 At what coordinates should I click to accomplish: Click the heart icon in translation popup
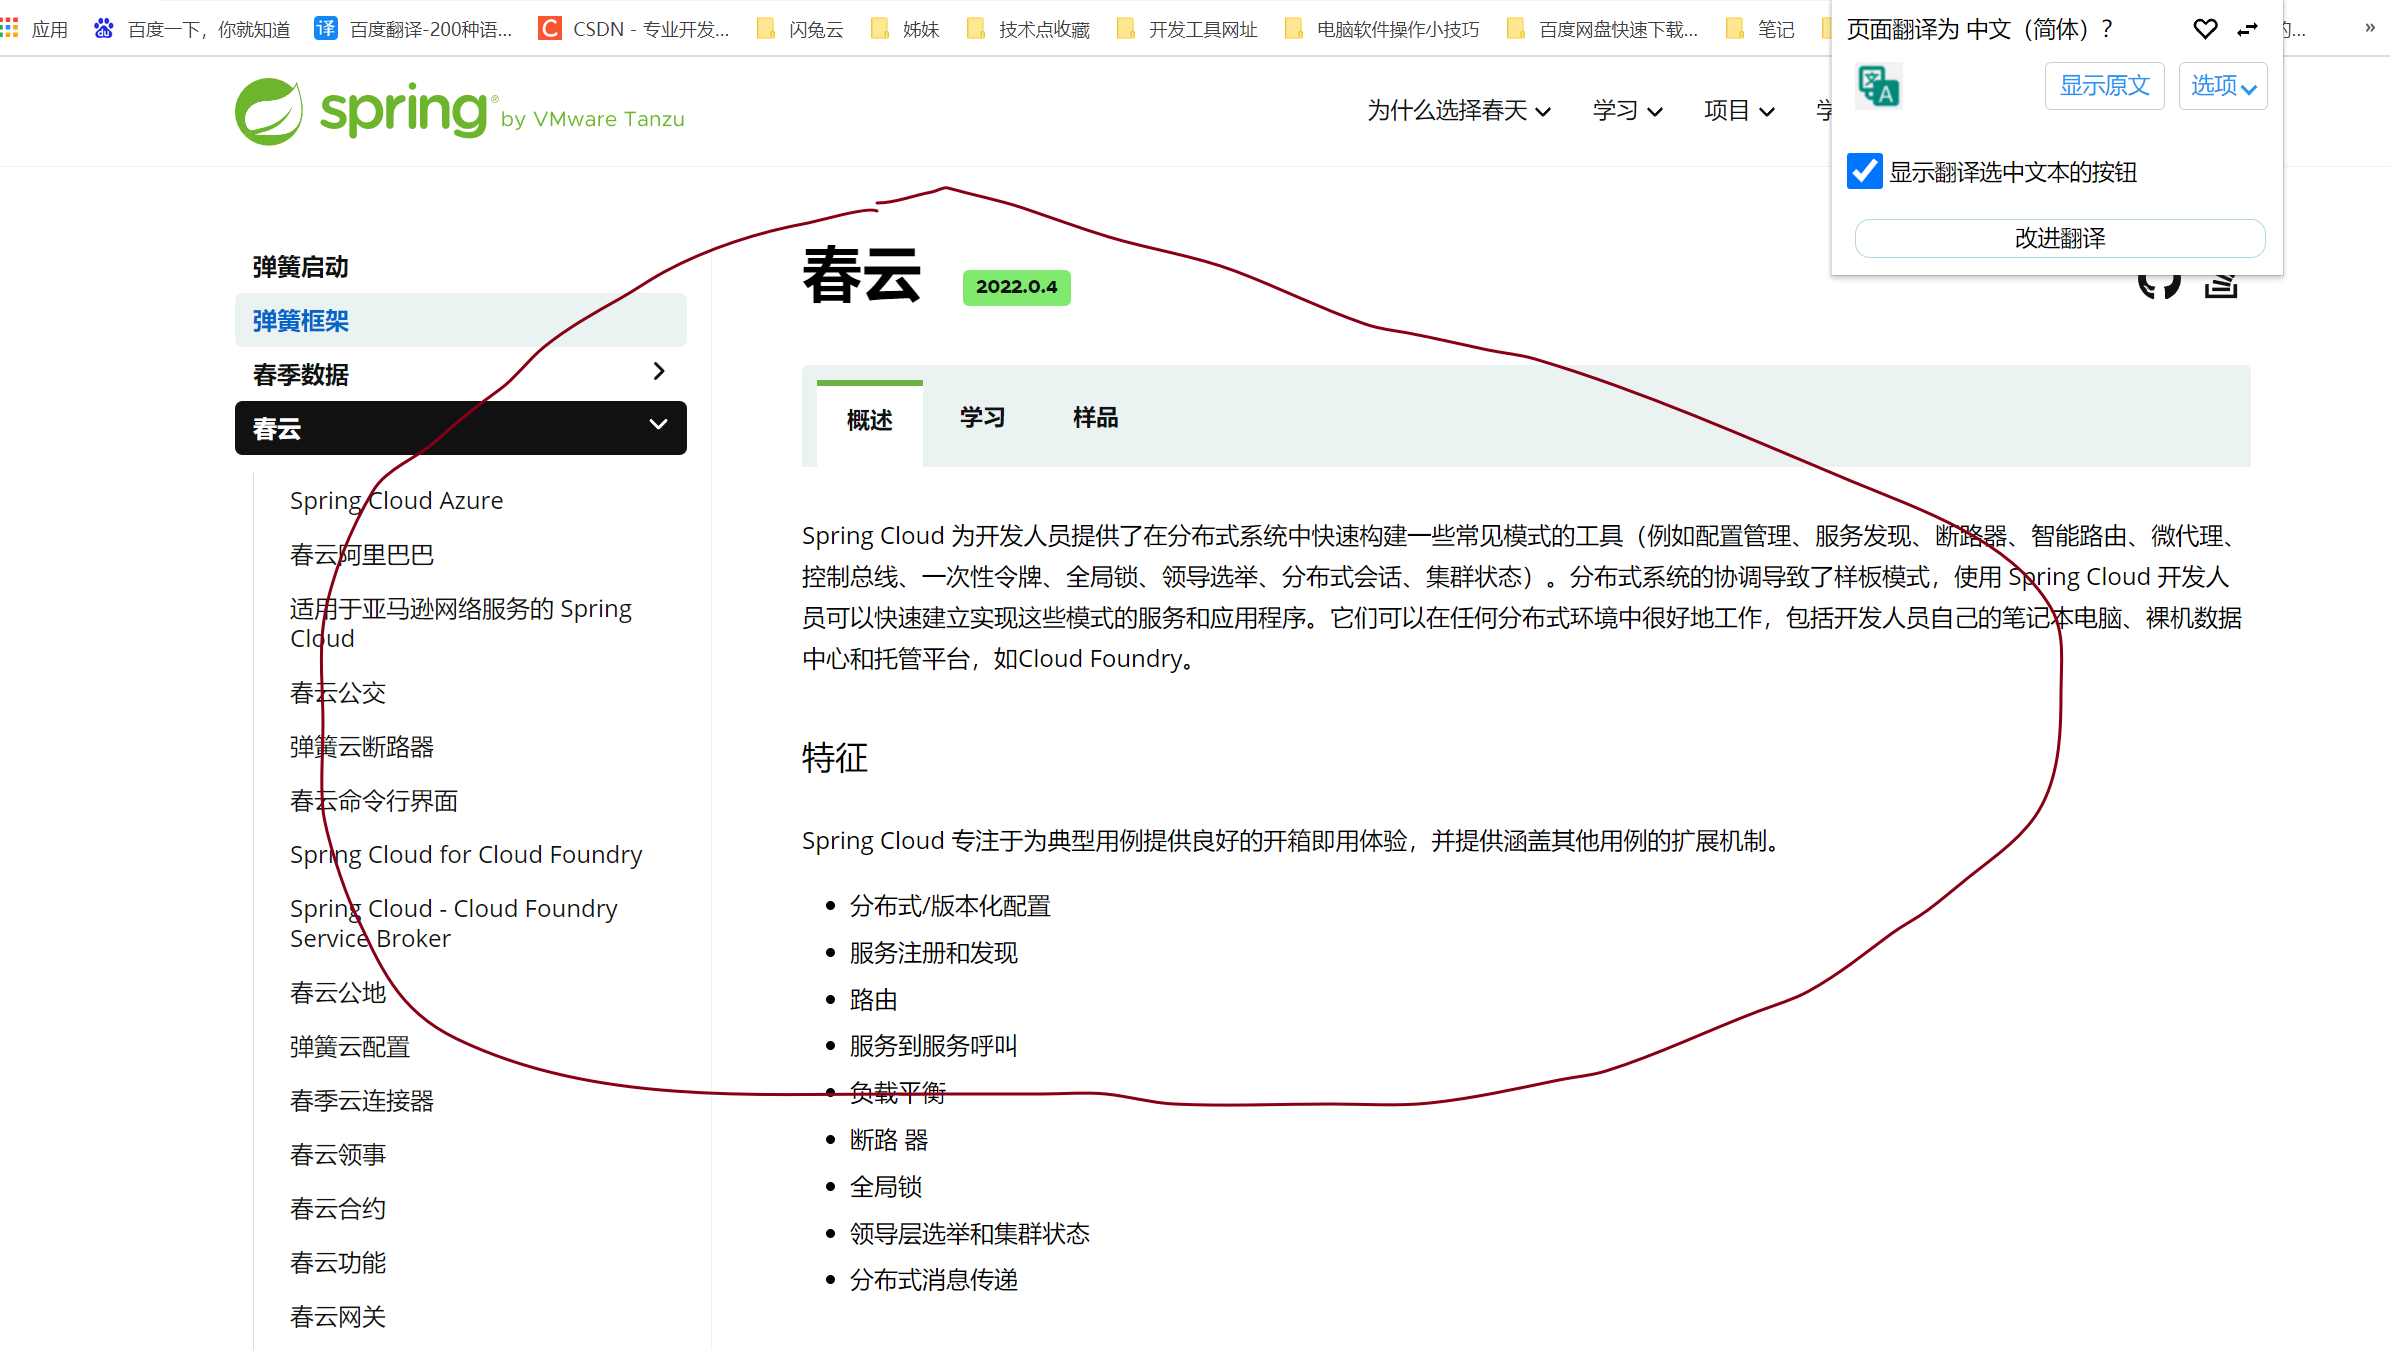point(2204,29)
